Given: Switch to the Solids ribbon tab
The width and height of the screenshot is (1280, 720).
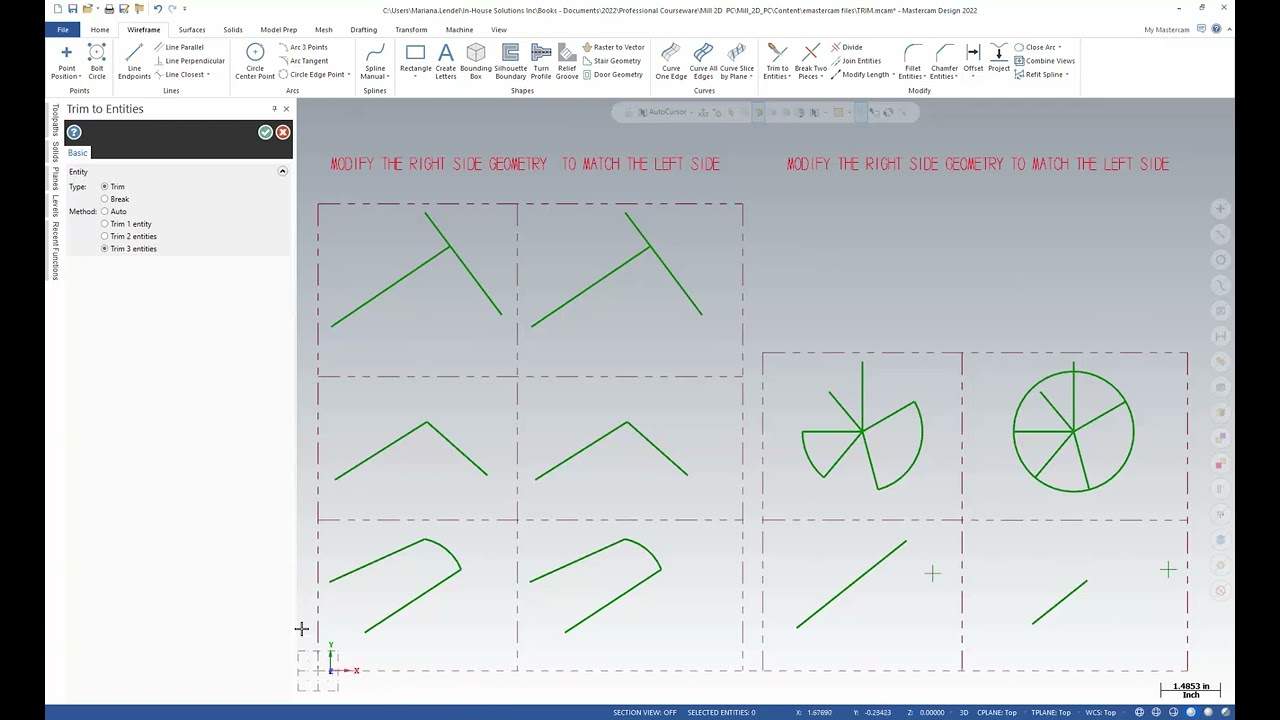Looking at the screenshot, I should (x=233, y=29).
